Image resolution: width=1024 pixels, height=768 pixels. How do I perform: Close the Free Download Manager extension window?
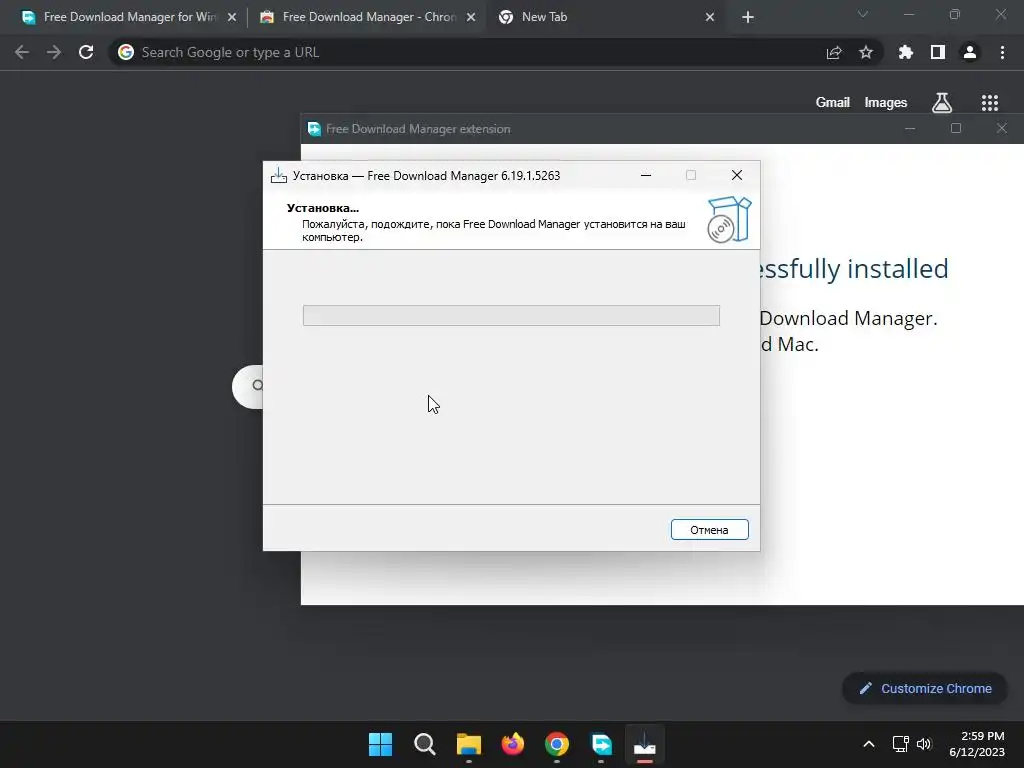(x=1002, y=128)
